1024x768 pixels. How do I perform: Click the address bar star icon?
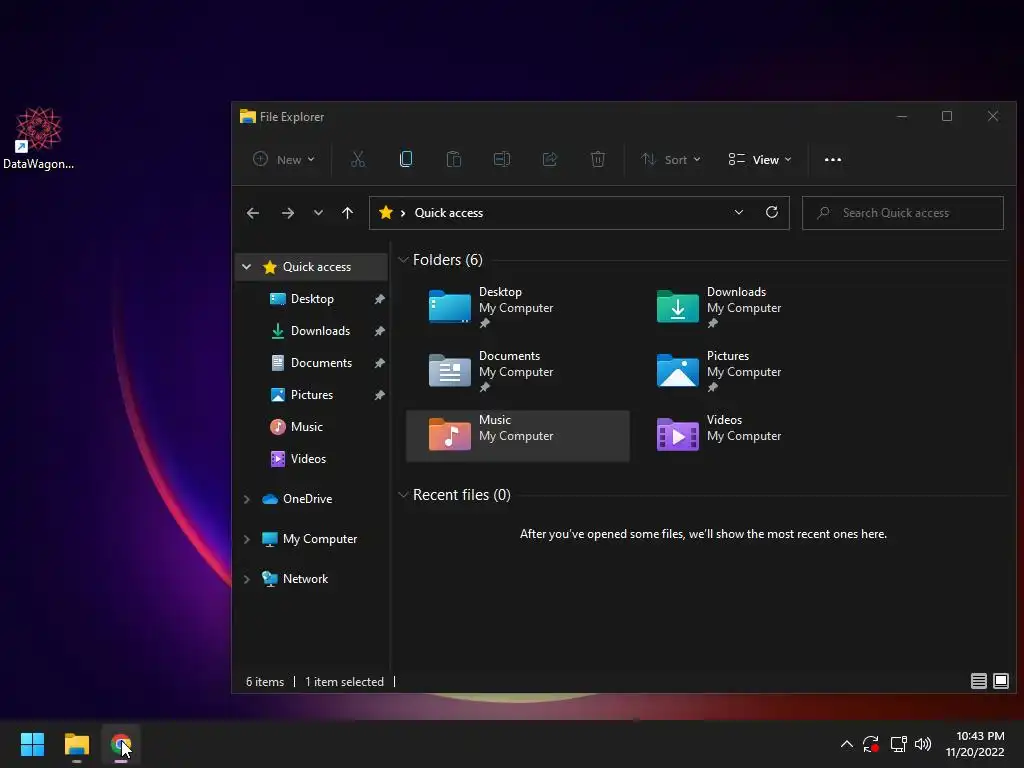[x=386, y=212]
